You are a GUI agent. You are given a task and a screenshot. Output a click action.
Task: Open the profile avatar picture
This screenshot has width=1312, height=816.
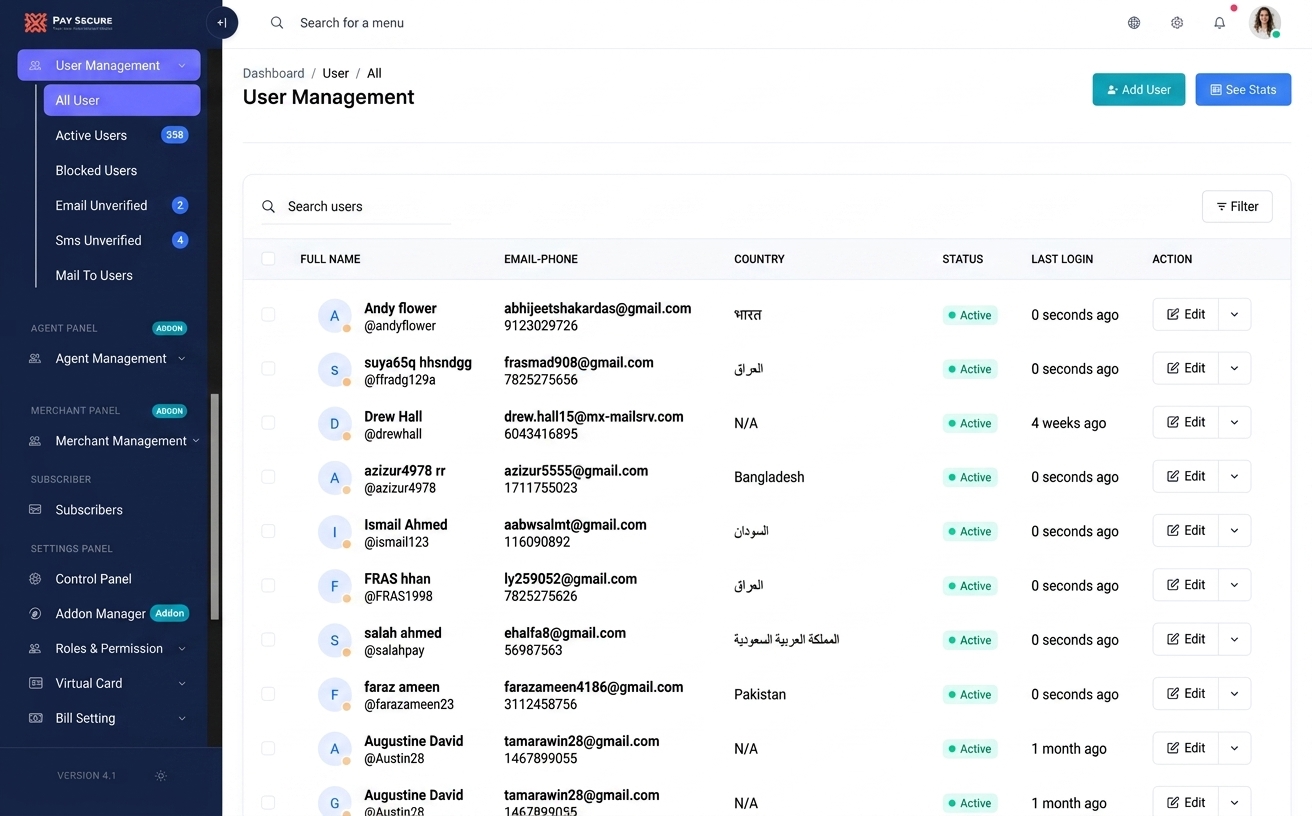pos(1265,22)
